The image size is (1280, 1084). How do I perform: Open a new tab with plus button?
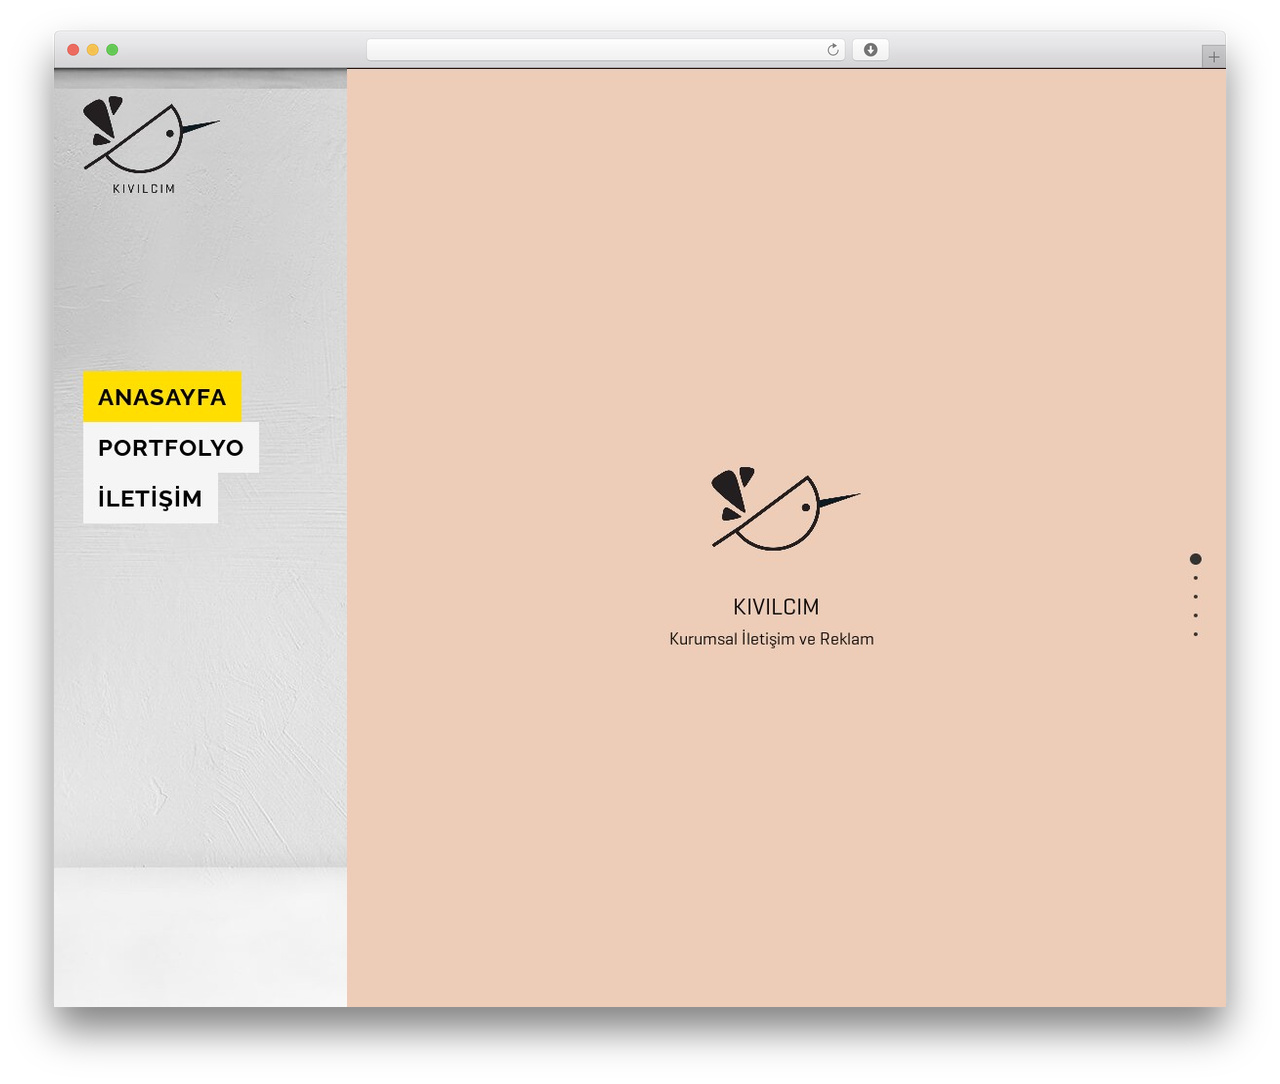tap(1213, 57)
